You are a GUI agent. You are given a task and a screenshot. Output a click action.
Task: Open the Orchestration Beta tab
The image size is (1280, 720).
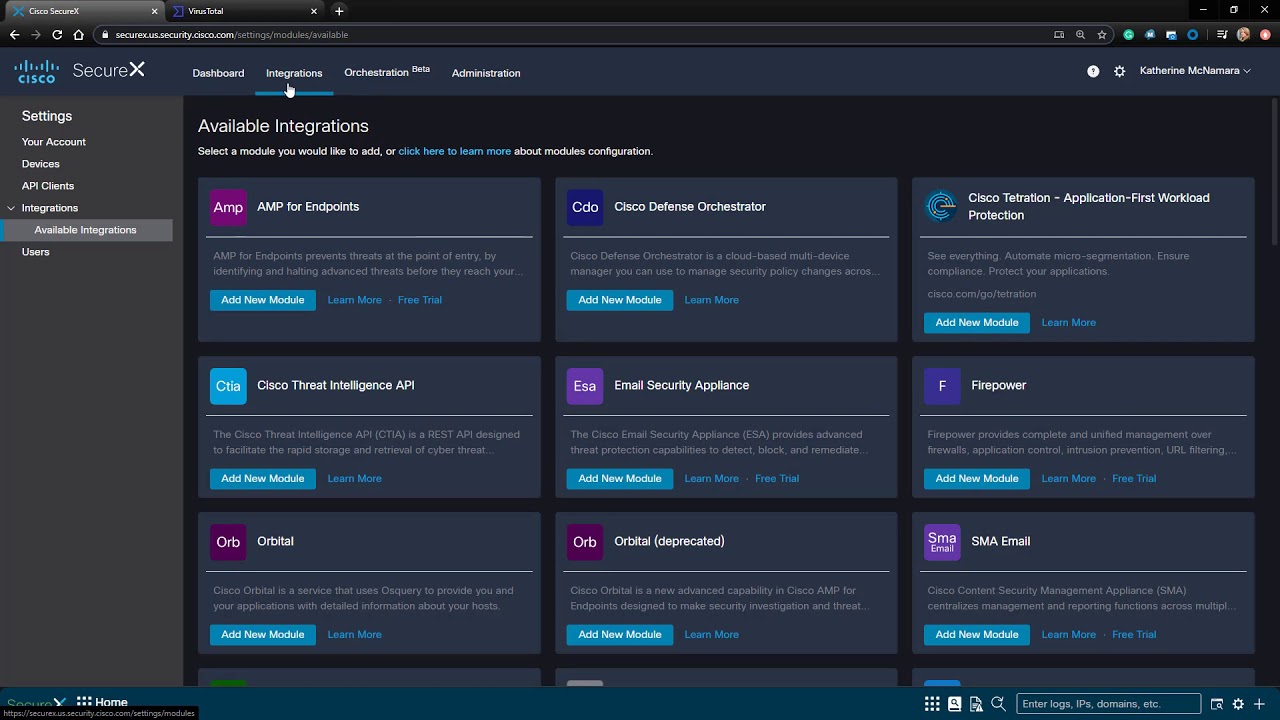[387, 72]
